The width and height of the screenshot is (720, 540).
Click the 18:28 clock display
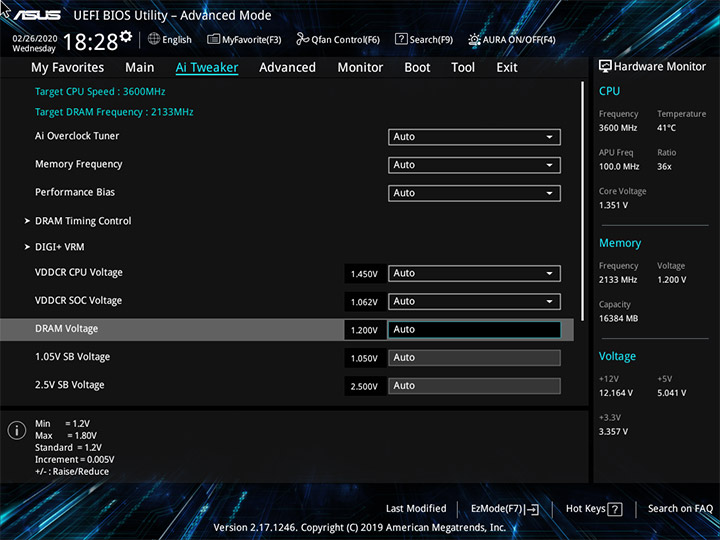(90, 42)
